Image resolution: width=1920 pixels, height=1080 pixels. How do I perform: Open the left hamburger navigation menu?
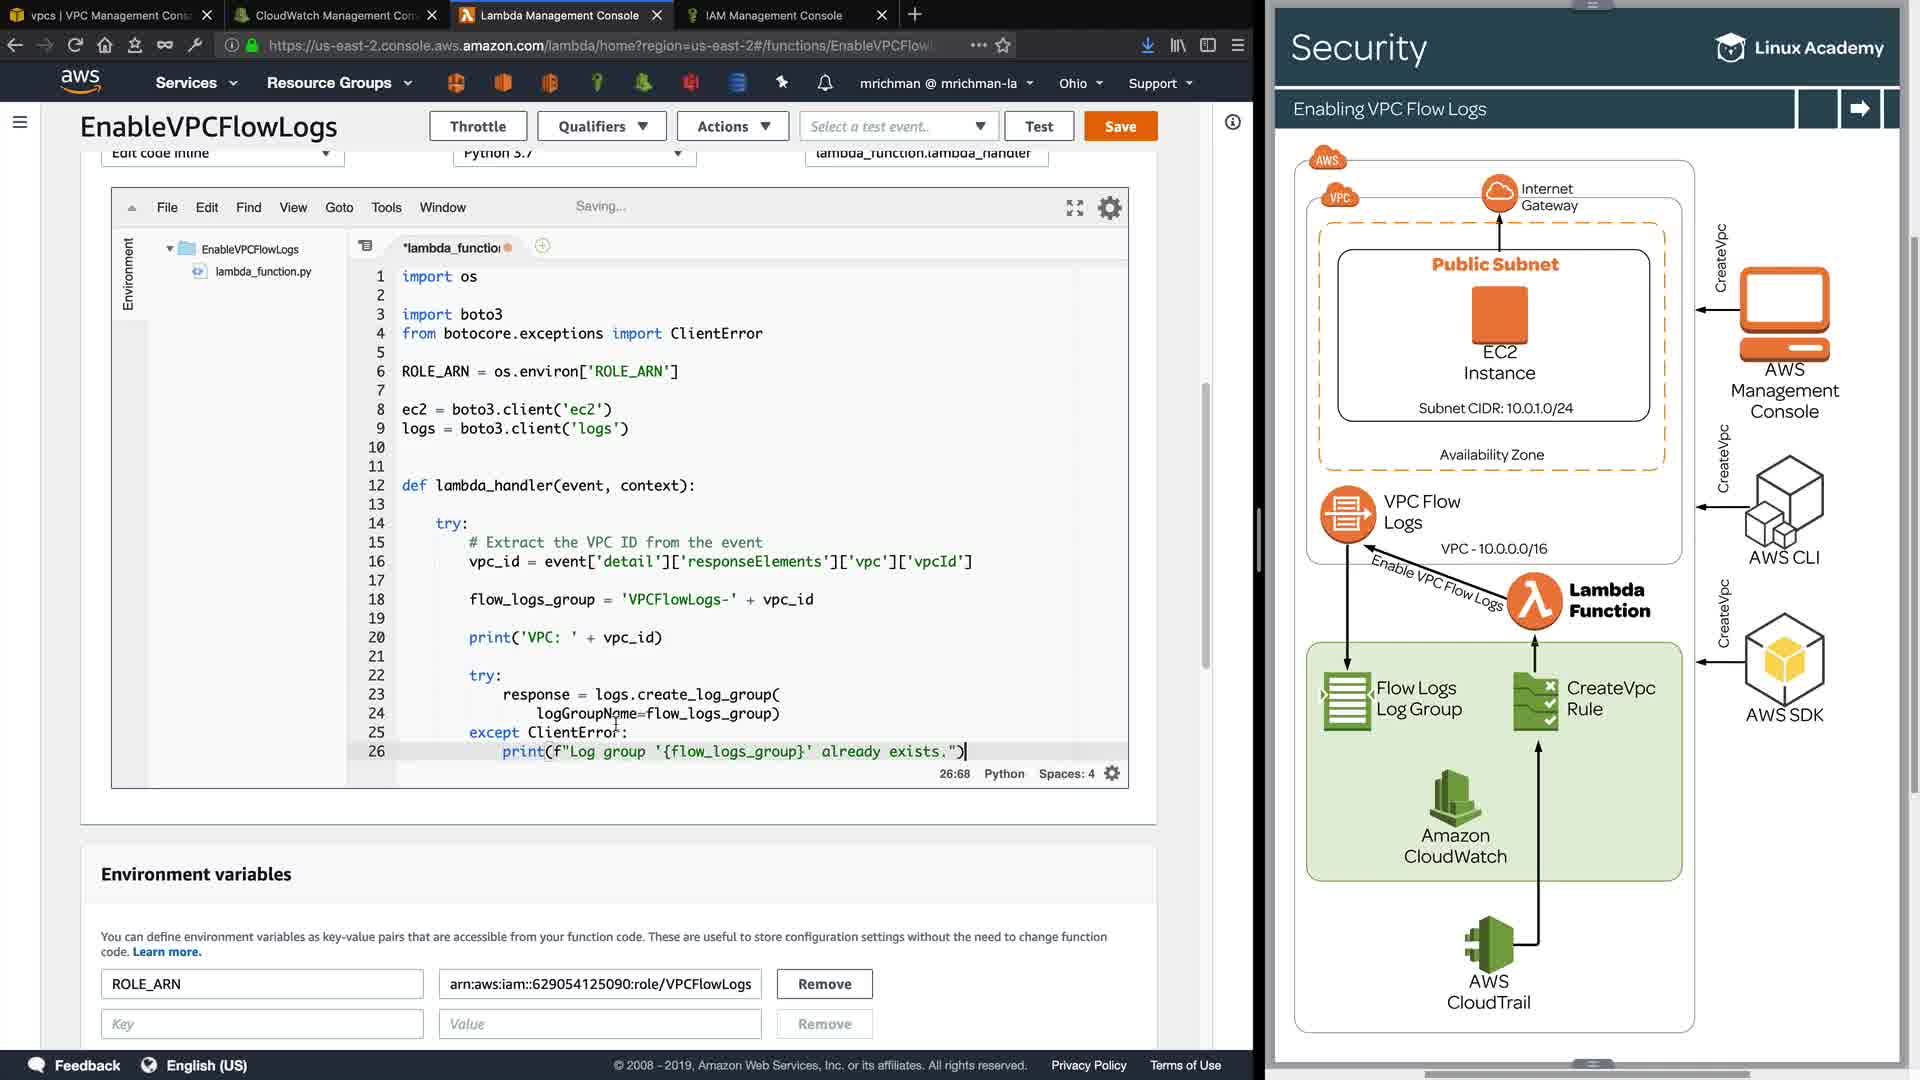tap(20, 122)
